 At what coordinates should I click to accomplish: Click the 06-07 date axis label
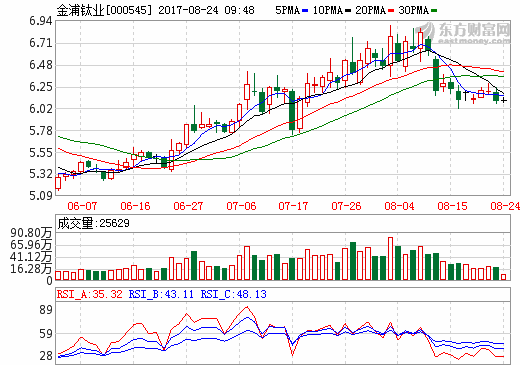tap(82, 206)
